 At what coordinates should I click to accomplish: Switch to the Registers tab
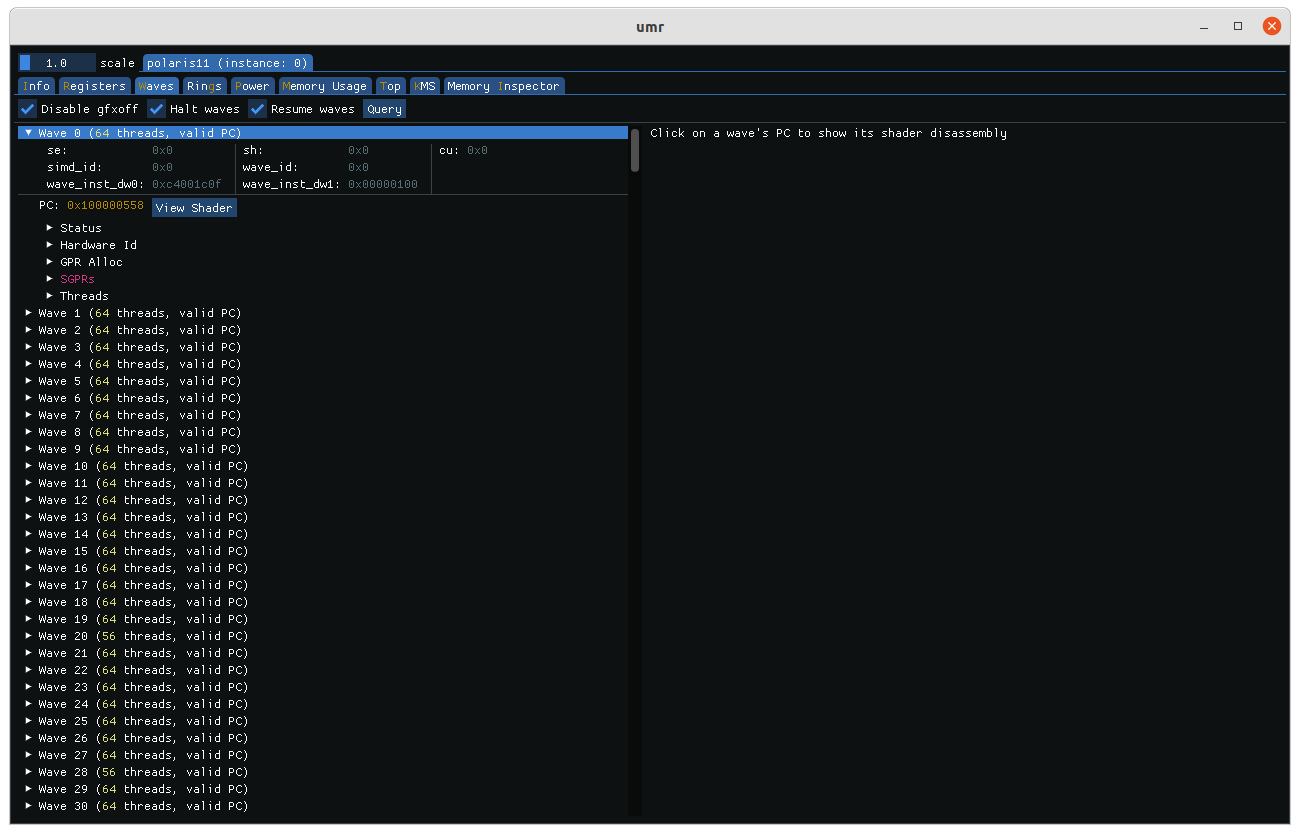pos(94,86)
